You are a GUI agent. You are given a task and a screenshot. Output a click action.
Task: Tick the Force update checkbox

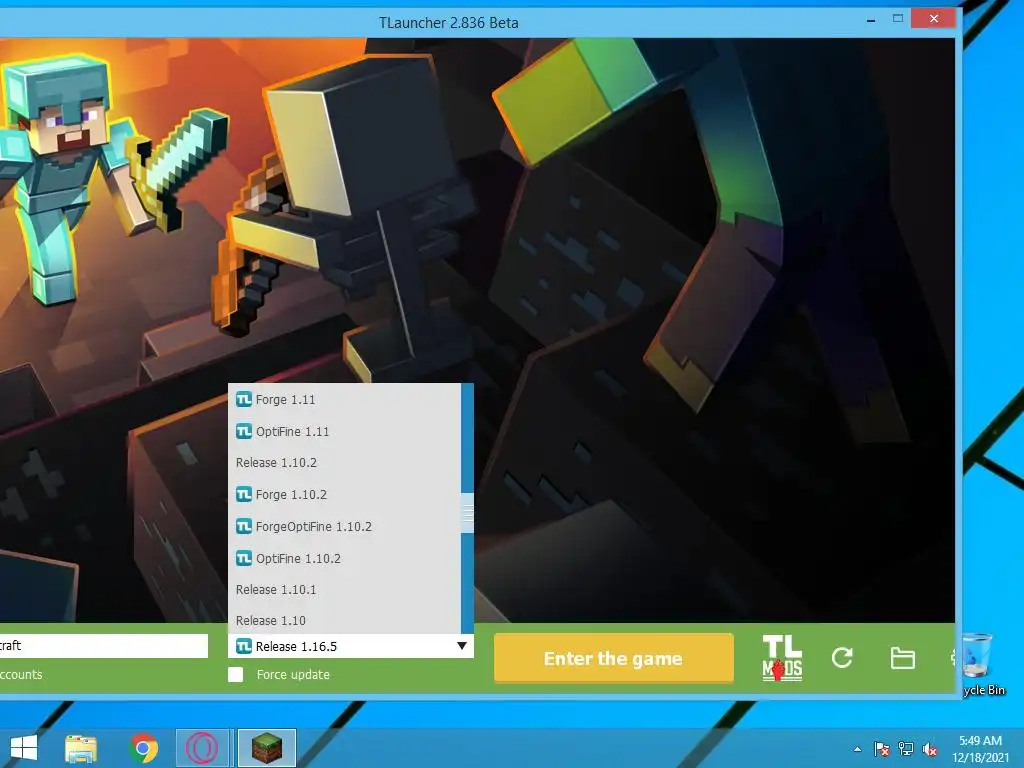(236, 675)
